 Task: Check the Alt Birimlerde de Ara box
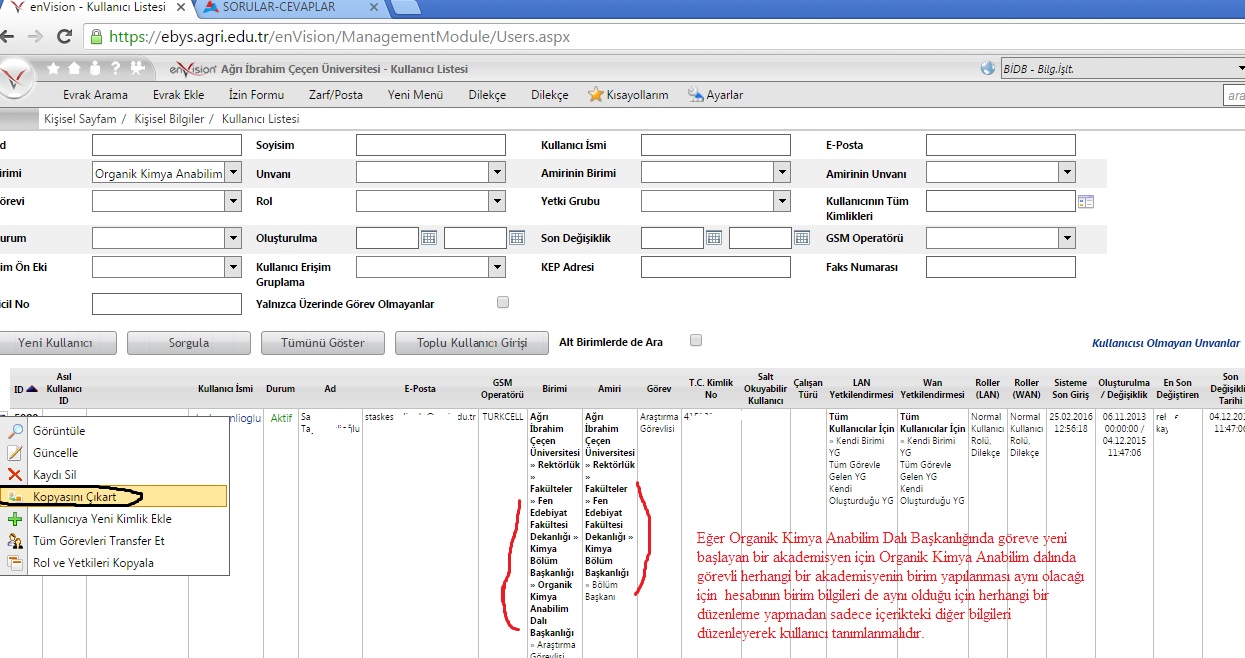point(696,340)
